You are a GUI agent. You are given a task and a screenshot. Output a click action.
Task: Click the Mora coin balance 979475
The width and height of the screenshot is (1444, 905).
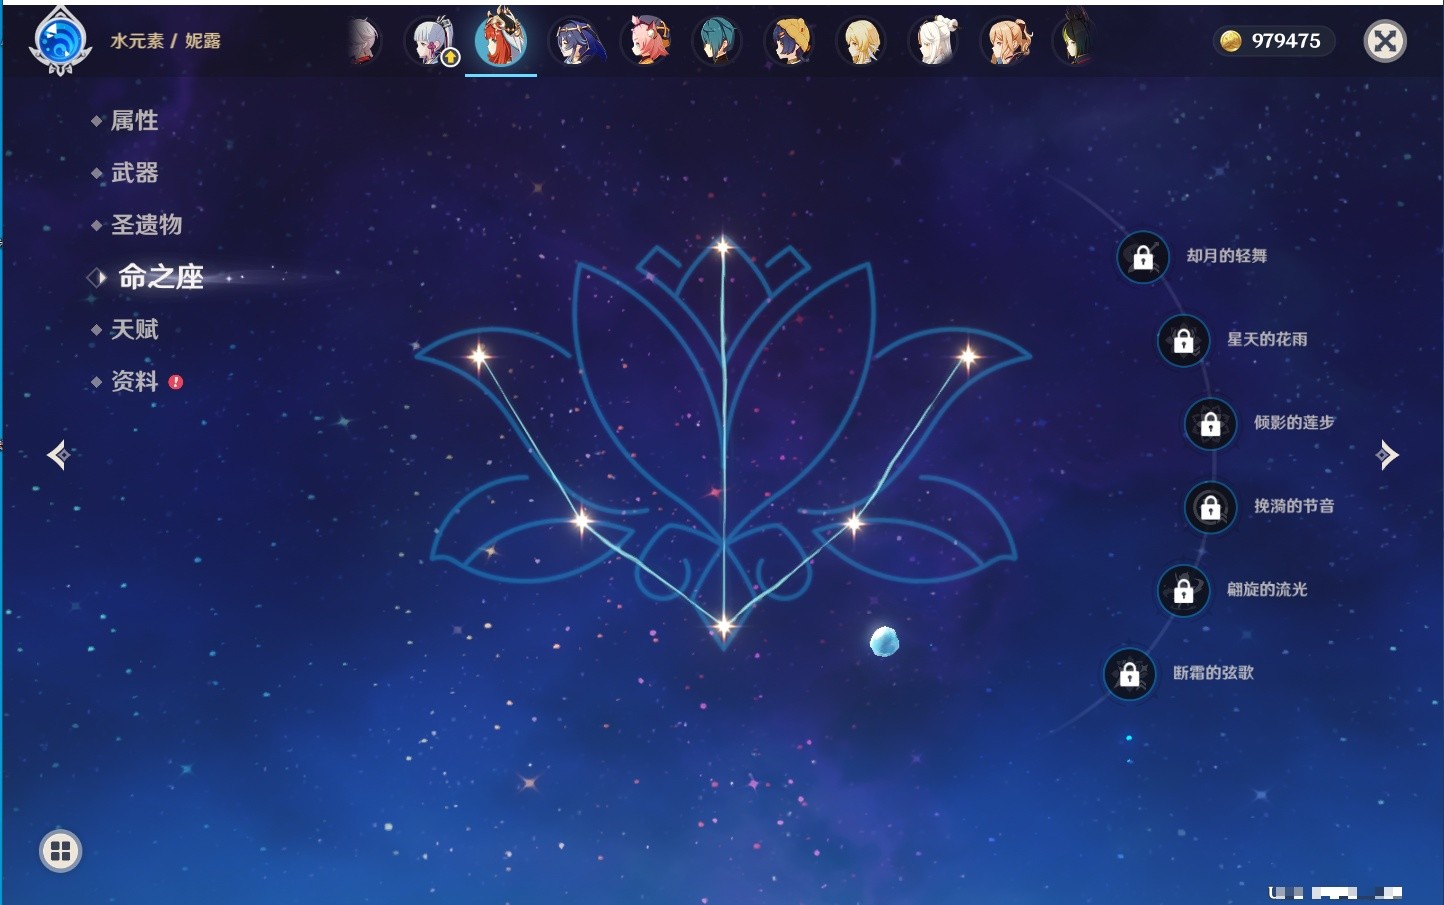pos(1273,41)
